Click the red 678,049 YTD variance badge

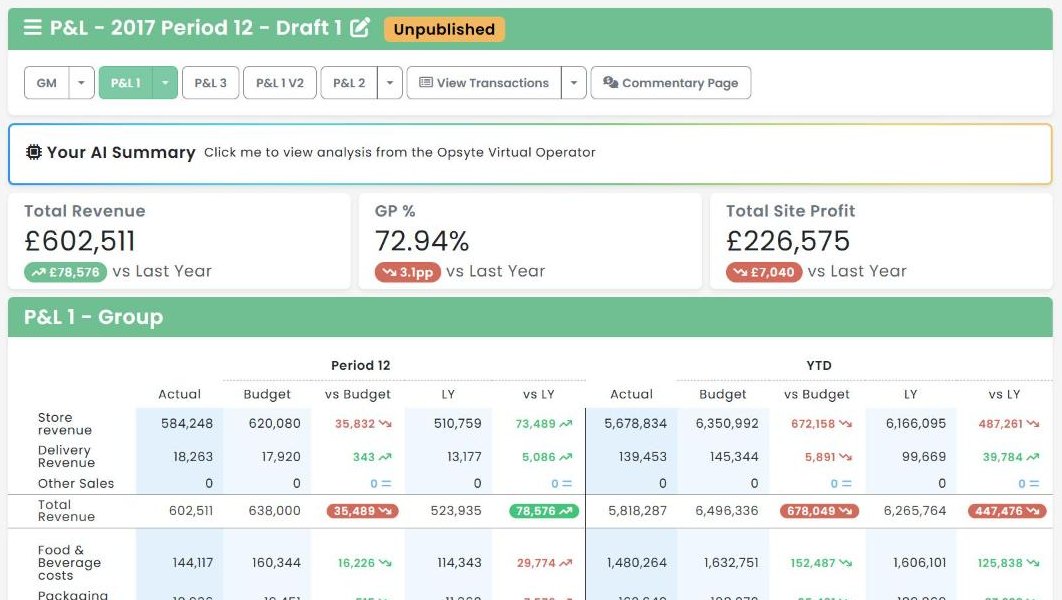click(820, 511)
